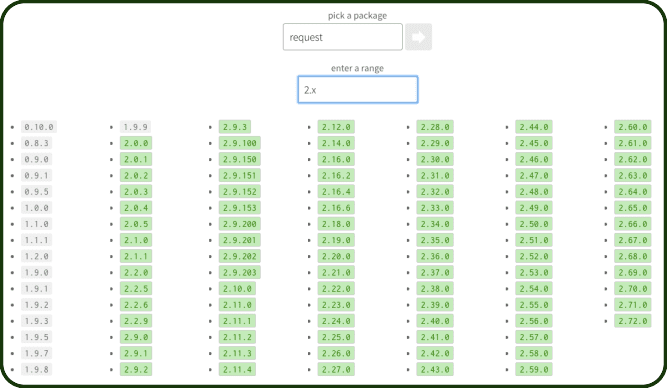Select version 2.0.0
667x388 pixels.
click(x=136, y=143)
